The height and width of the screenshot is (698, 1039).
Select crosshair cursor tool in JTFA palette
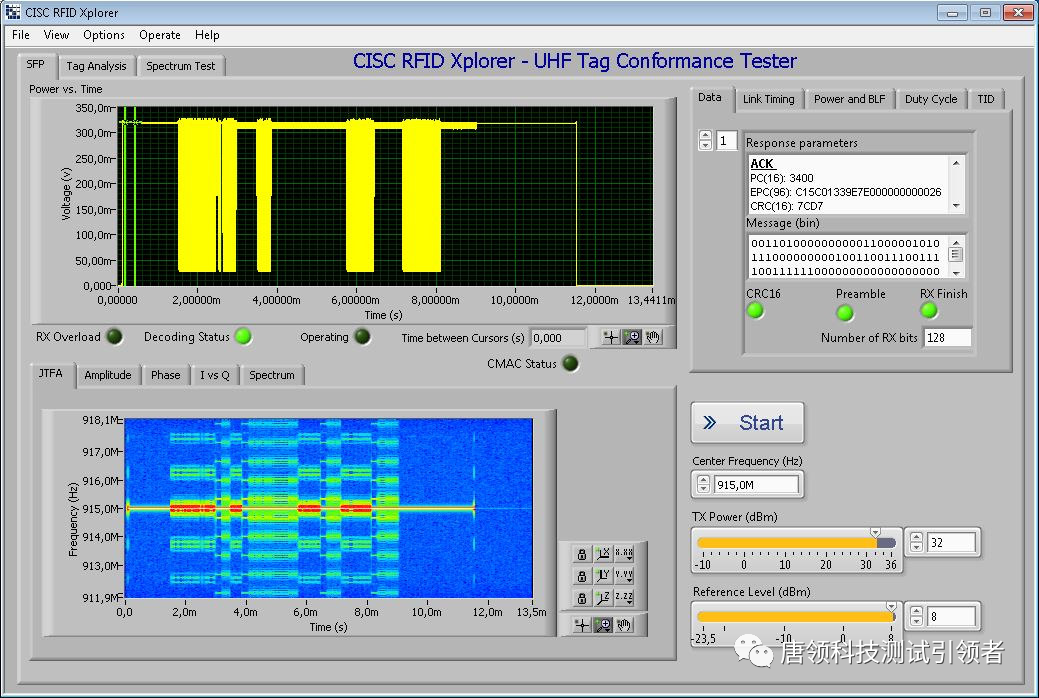click(x=582, y=625)
